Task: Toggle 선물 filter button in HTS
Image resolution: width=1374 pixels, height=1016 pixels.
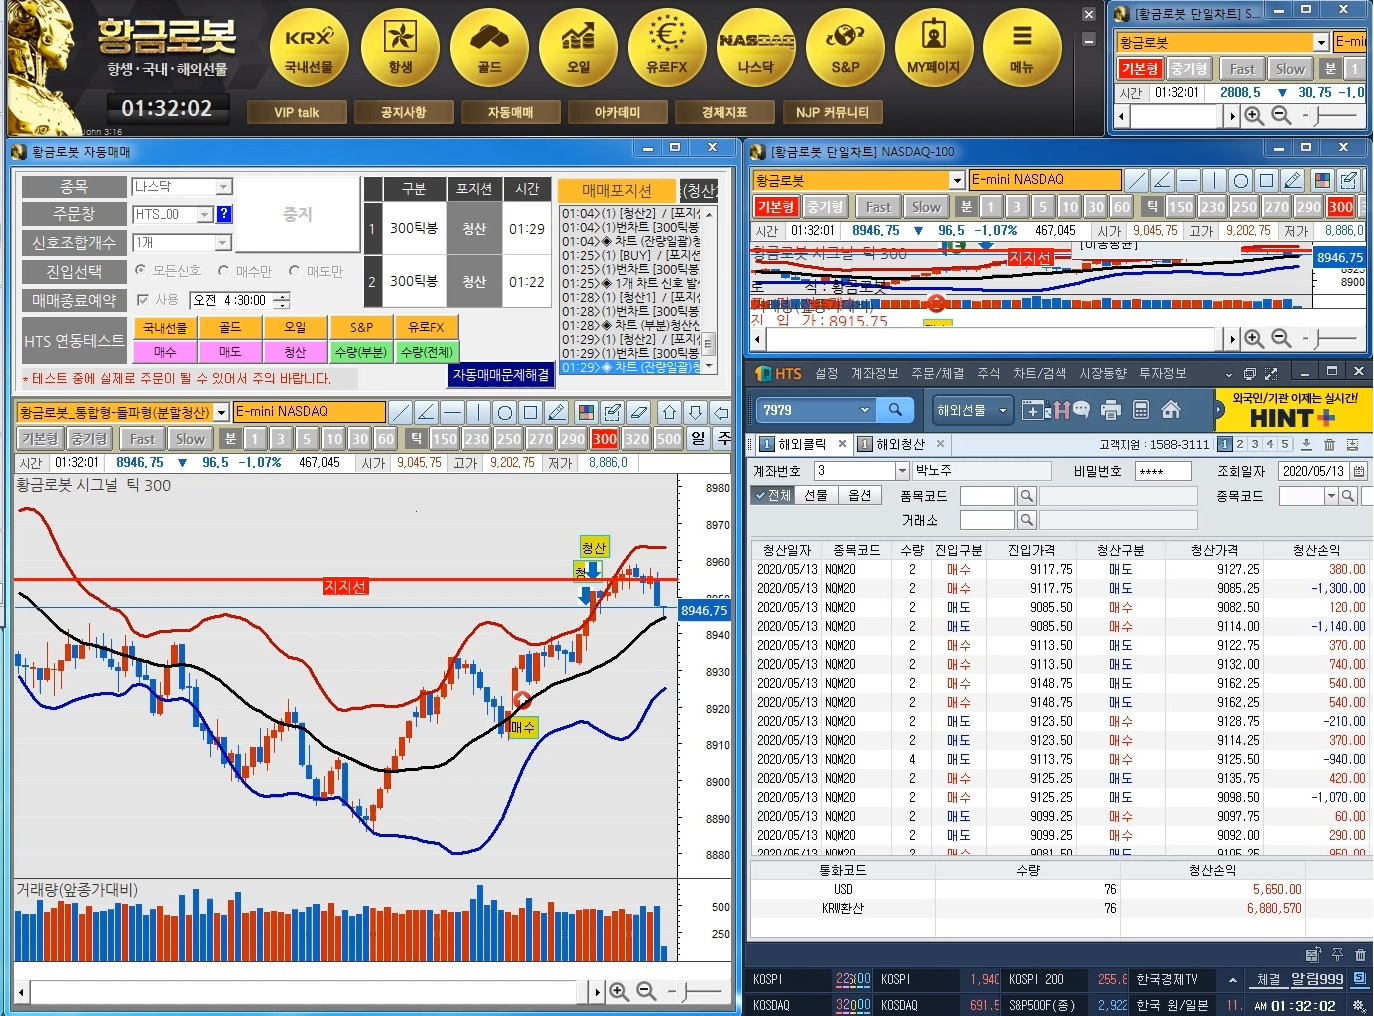Action: 815,495
